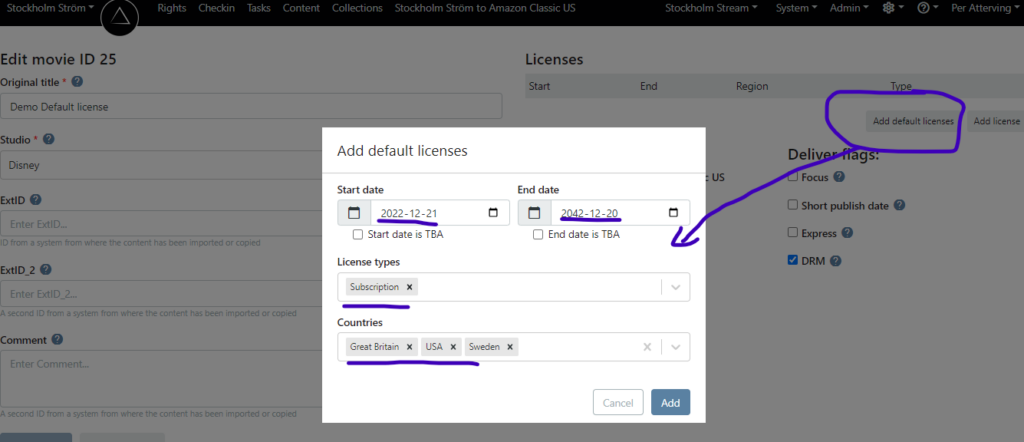Open the Stockholm Stream dropdown menu
1024x442 pixels.
[711, 8]
